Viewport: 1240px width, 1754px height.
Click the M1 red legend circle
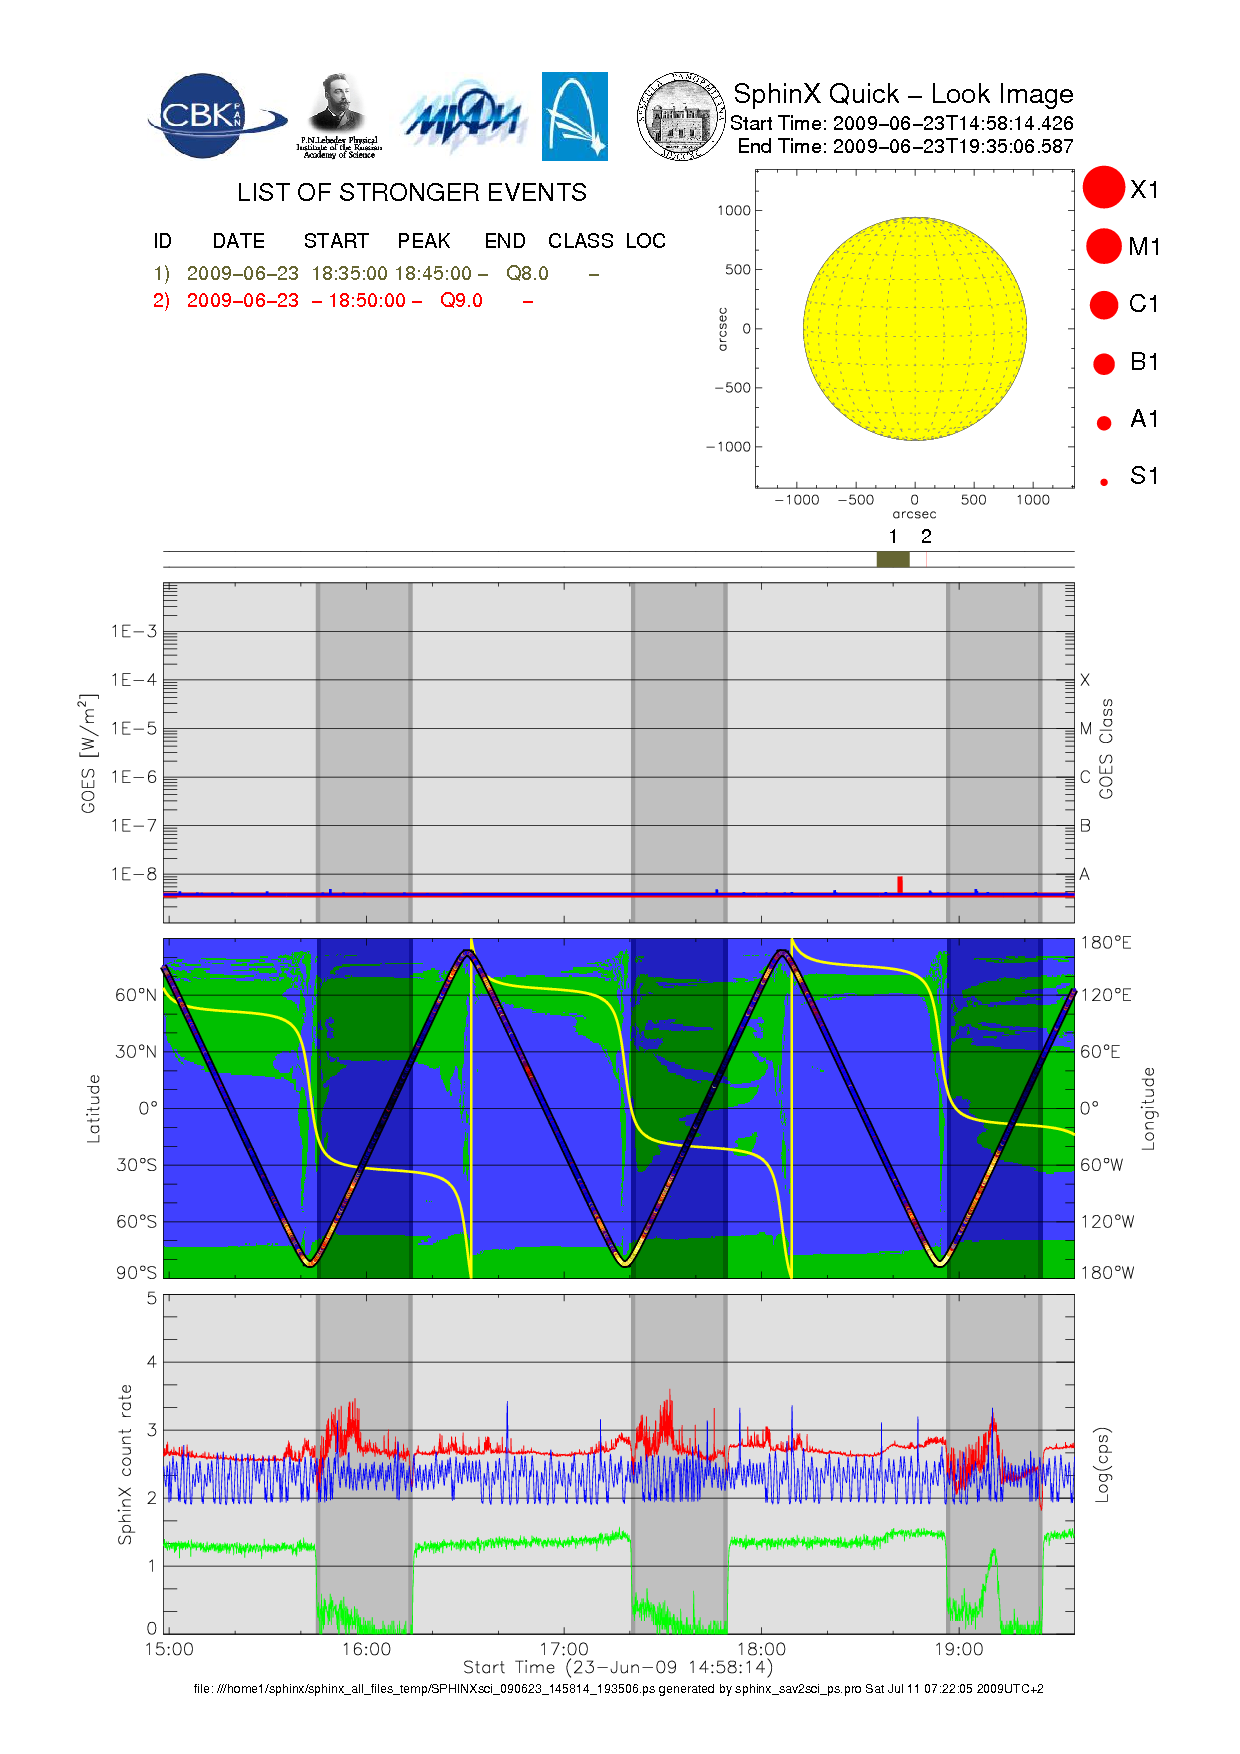point(1104,246)
